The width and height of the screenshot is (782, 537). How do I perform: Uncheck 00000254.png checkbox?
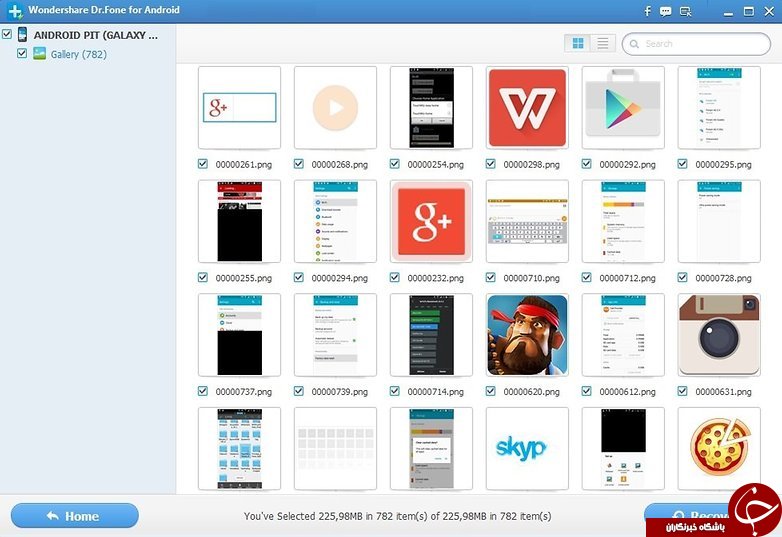click(x=394, y=164)
